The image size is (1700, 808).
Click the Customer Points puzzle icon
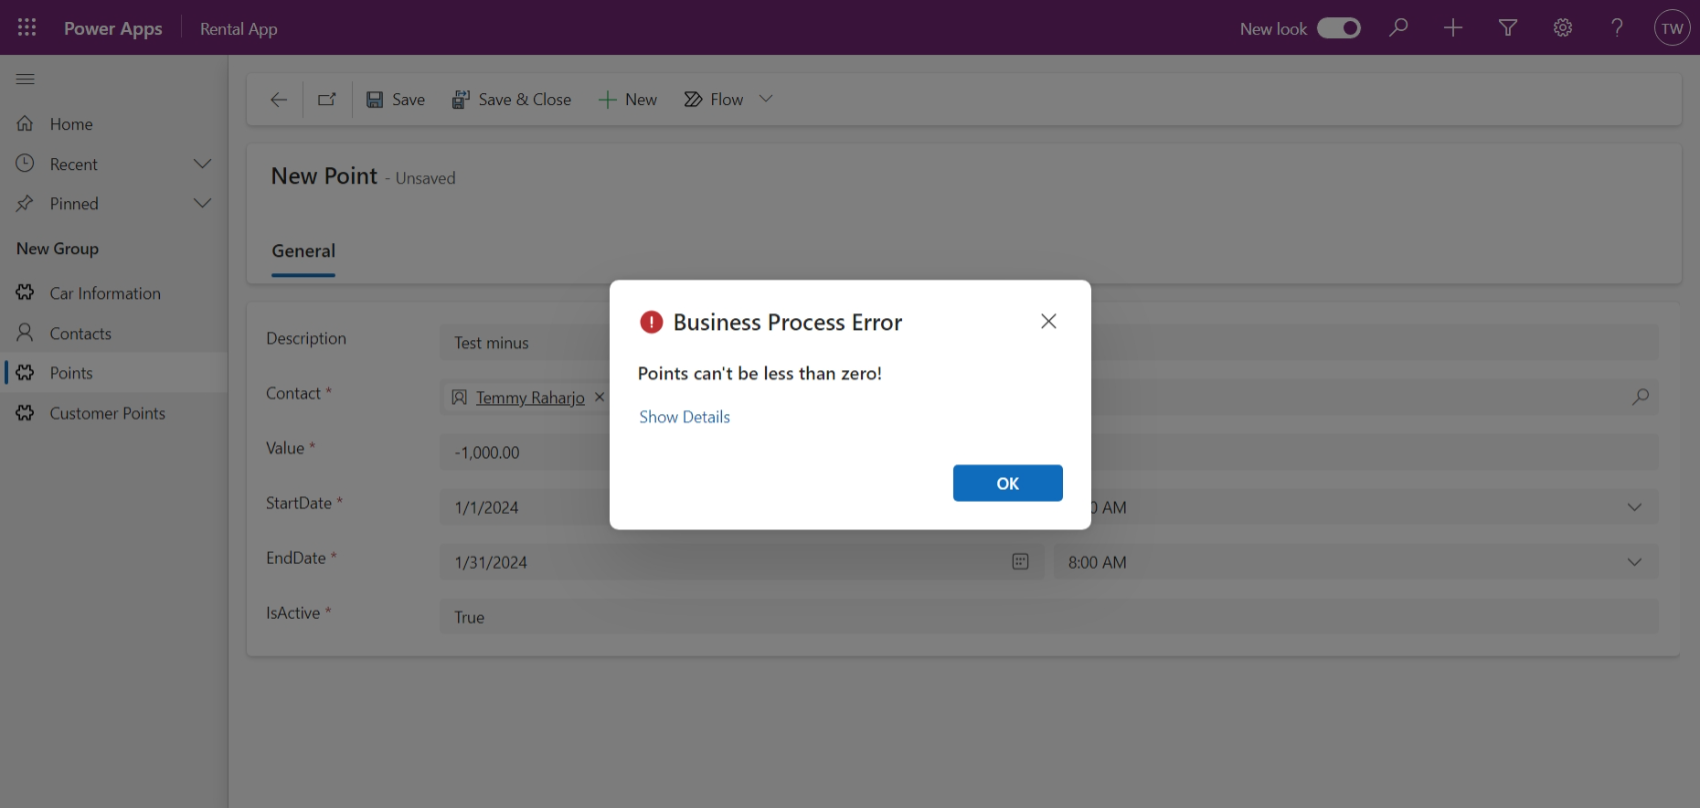point(25,412)
